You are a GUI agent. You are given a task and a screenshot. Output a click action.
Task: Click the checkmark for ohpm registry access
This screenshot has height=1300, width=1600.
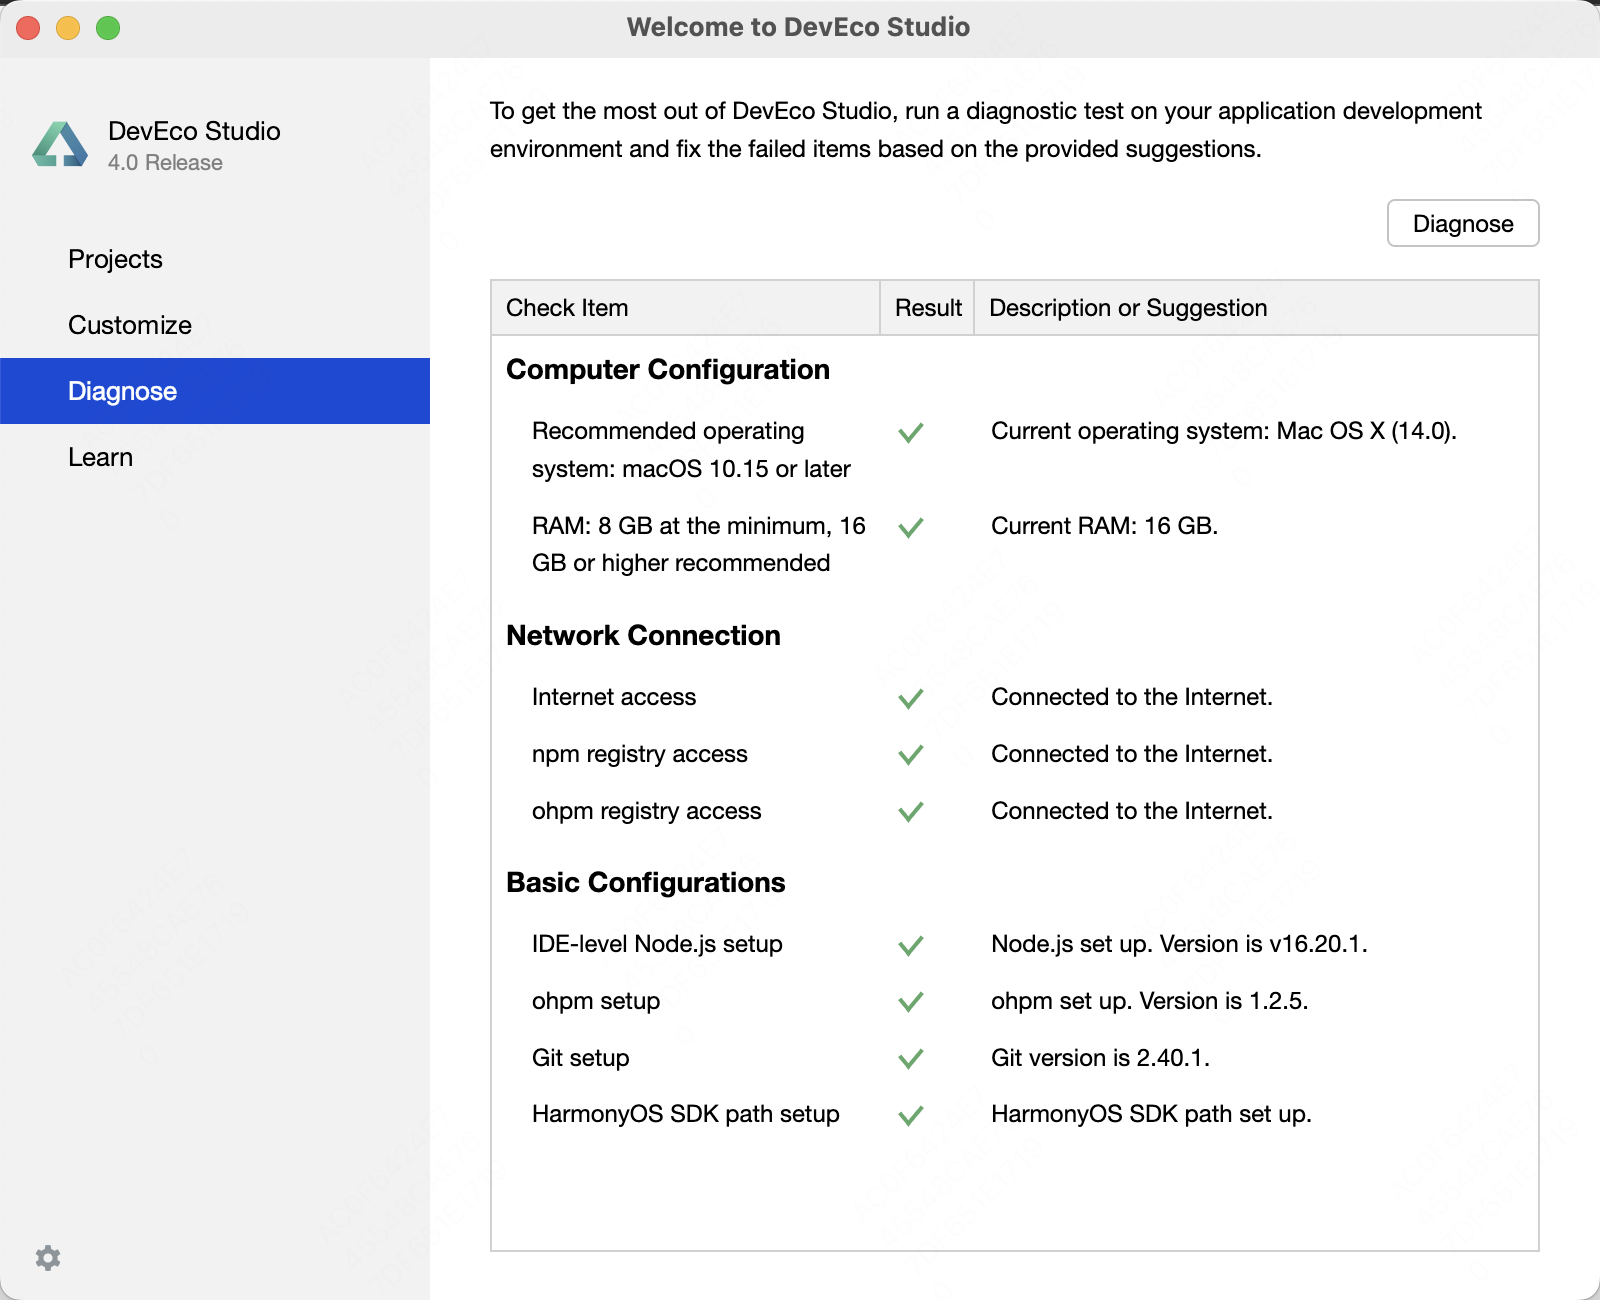tap(910, 812)
